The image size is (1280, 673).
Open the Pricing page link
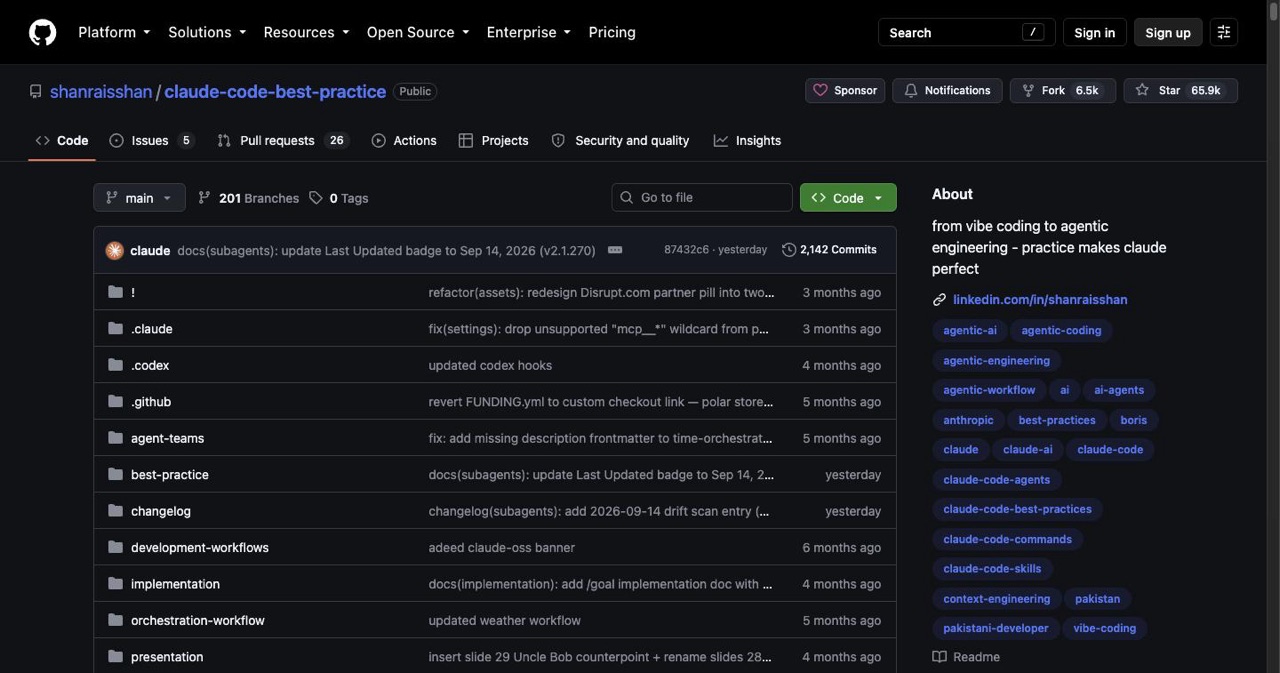tap(612, 32)
